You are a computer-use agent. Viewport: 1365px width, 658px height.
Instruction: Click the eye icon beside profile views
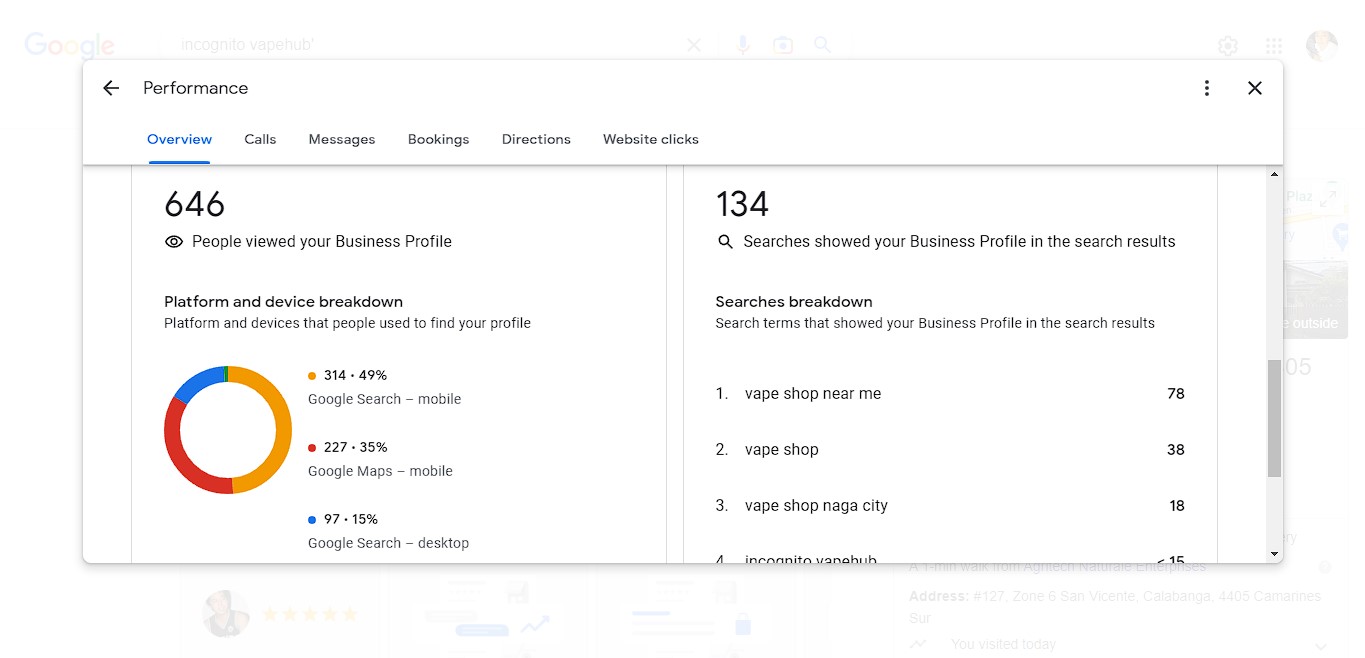click(174, 242)
